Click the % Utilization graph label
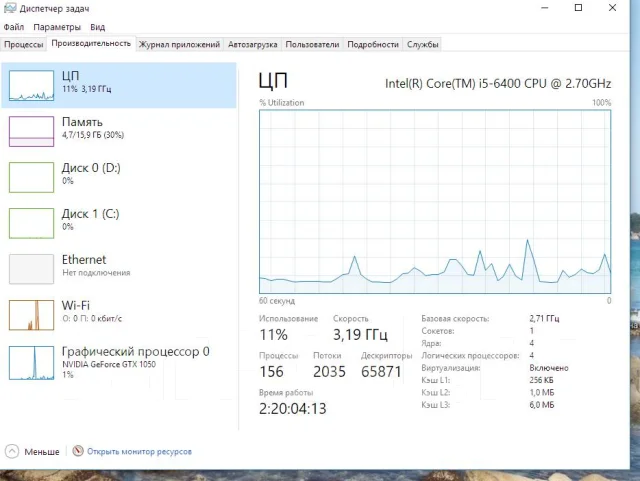 coord(282,102)
